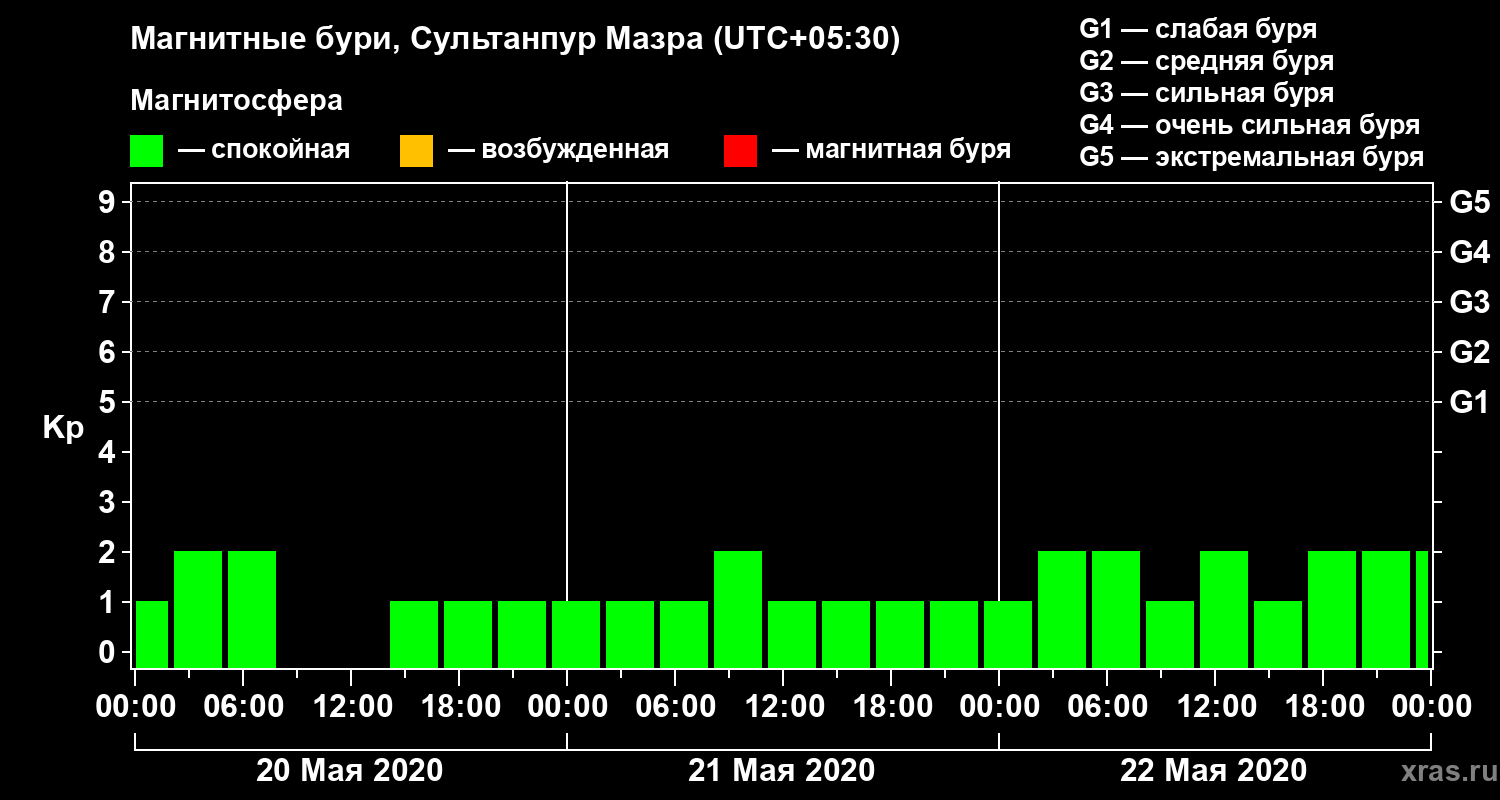Select the 'G4 — очень сильная буря' legend line
Screen dimensions: 1500x800
coord(1250,125)
